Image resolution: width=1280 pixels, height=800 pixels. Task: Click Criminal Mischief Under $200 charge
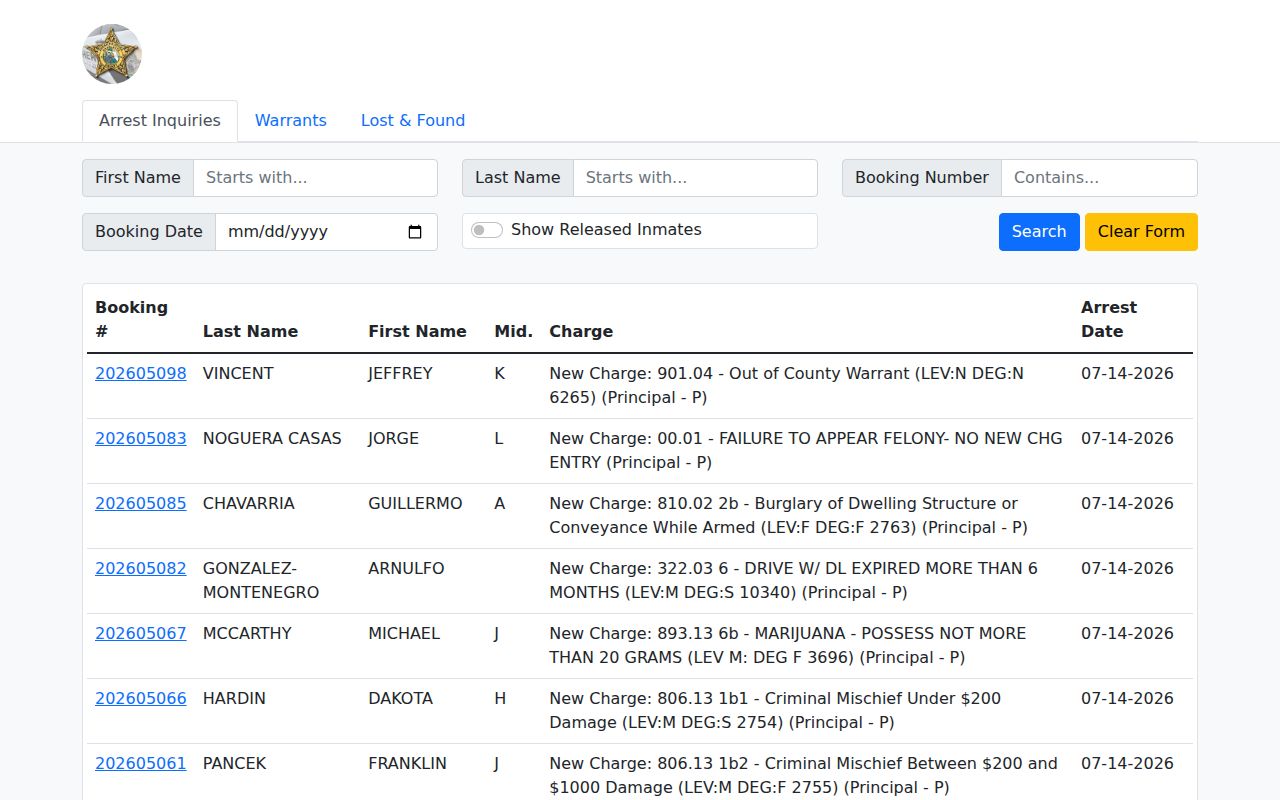775,711
